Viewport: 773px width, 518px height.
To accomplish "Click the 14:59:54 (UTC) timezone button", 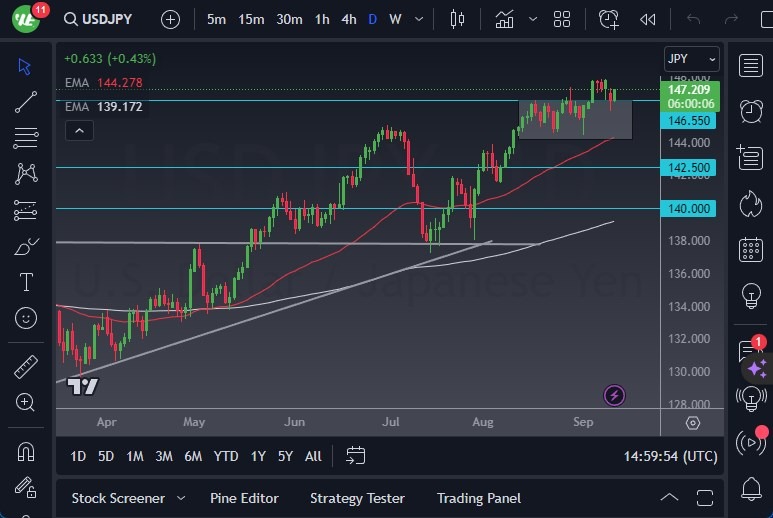I will point(670,456).
